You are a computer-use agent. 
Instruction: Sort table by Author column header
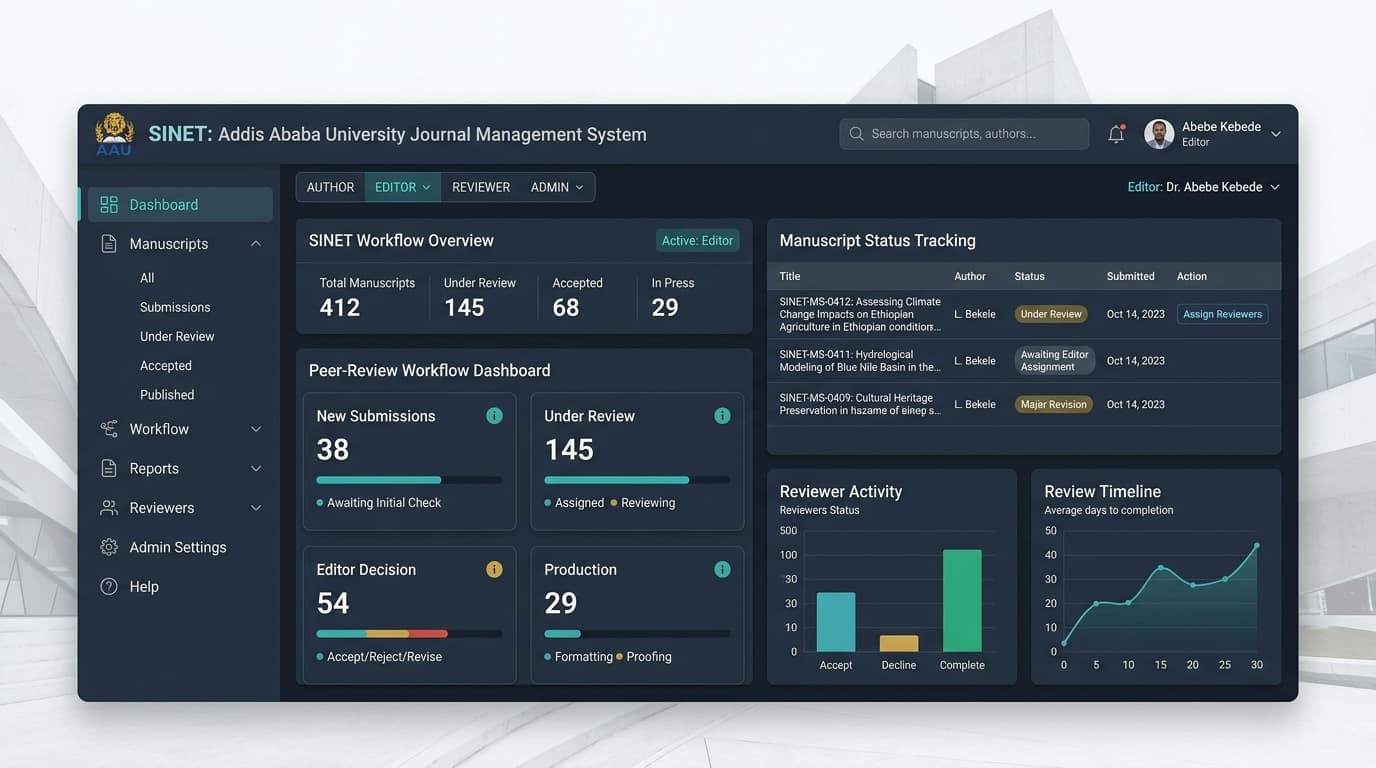(x=970, y=276)
